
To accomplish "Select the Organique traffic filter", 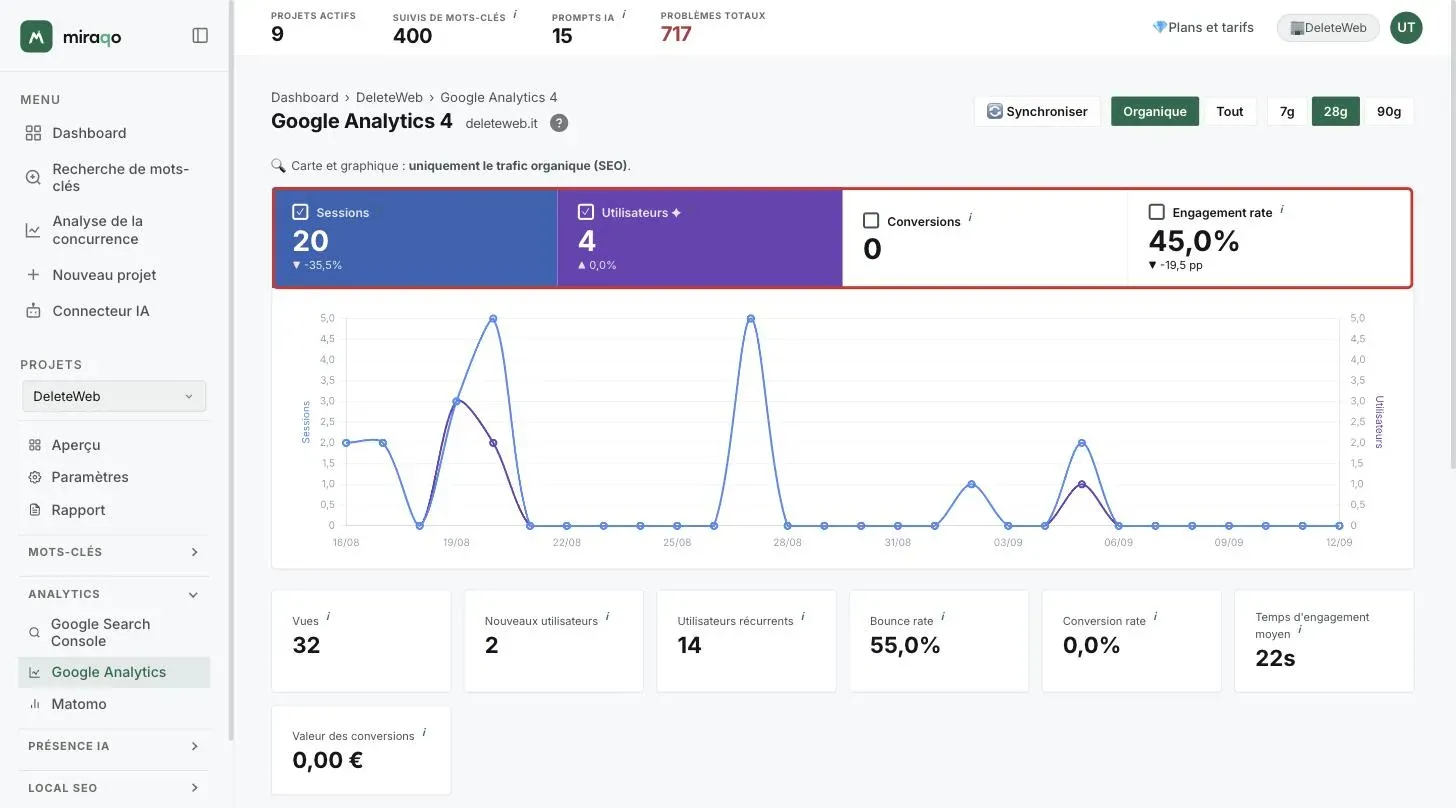I will [1155, 111].
